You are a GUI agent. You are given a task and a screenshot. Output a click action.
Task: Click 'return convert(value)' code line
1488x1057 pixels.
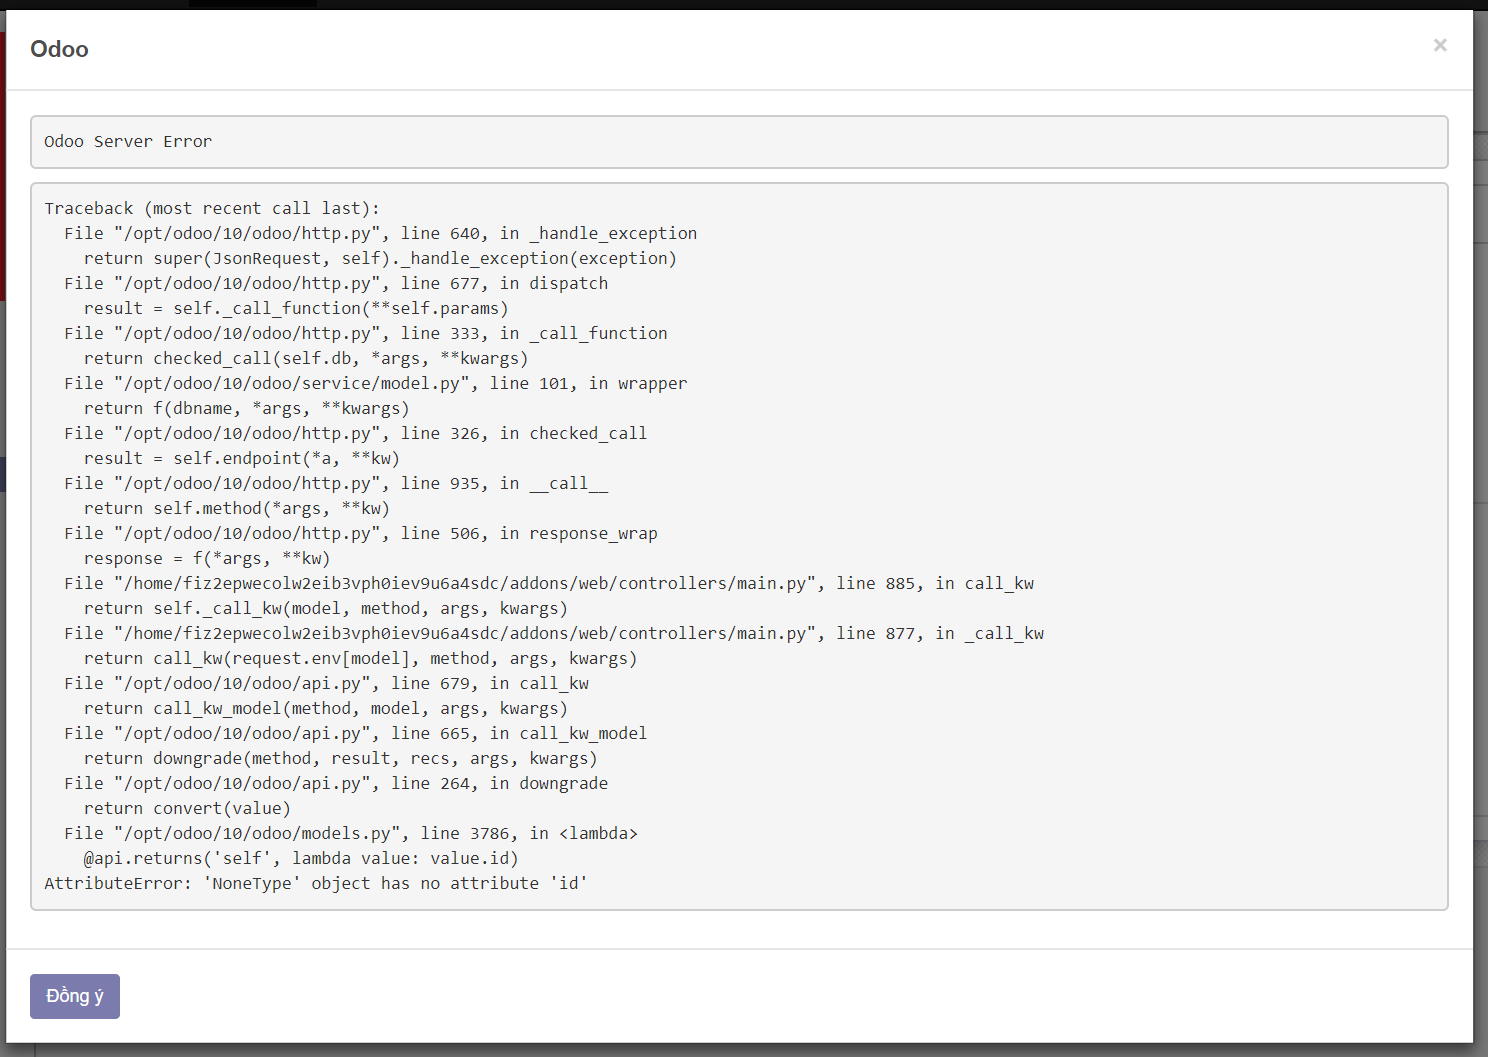187,808
